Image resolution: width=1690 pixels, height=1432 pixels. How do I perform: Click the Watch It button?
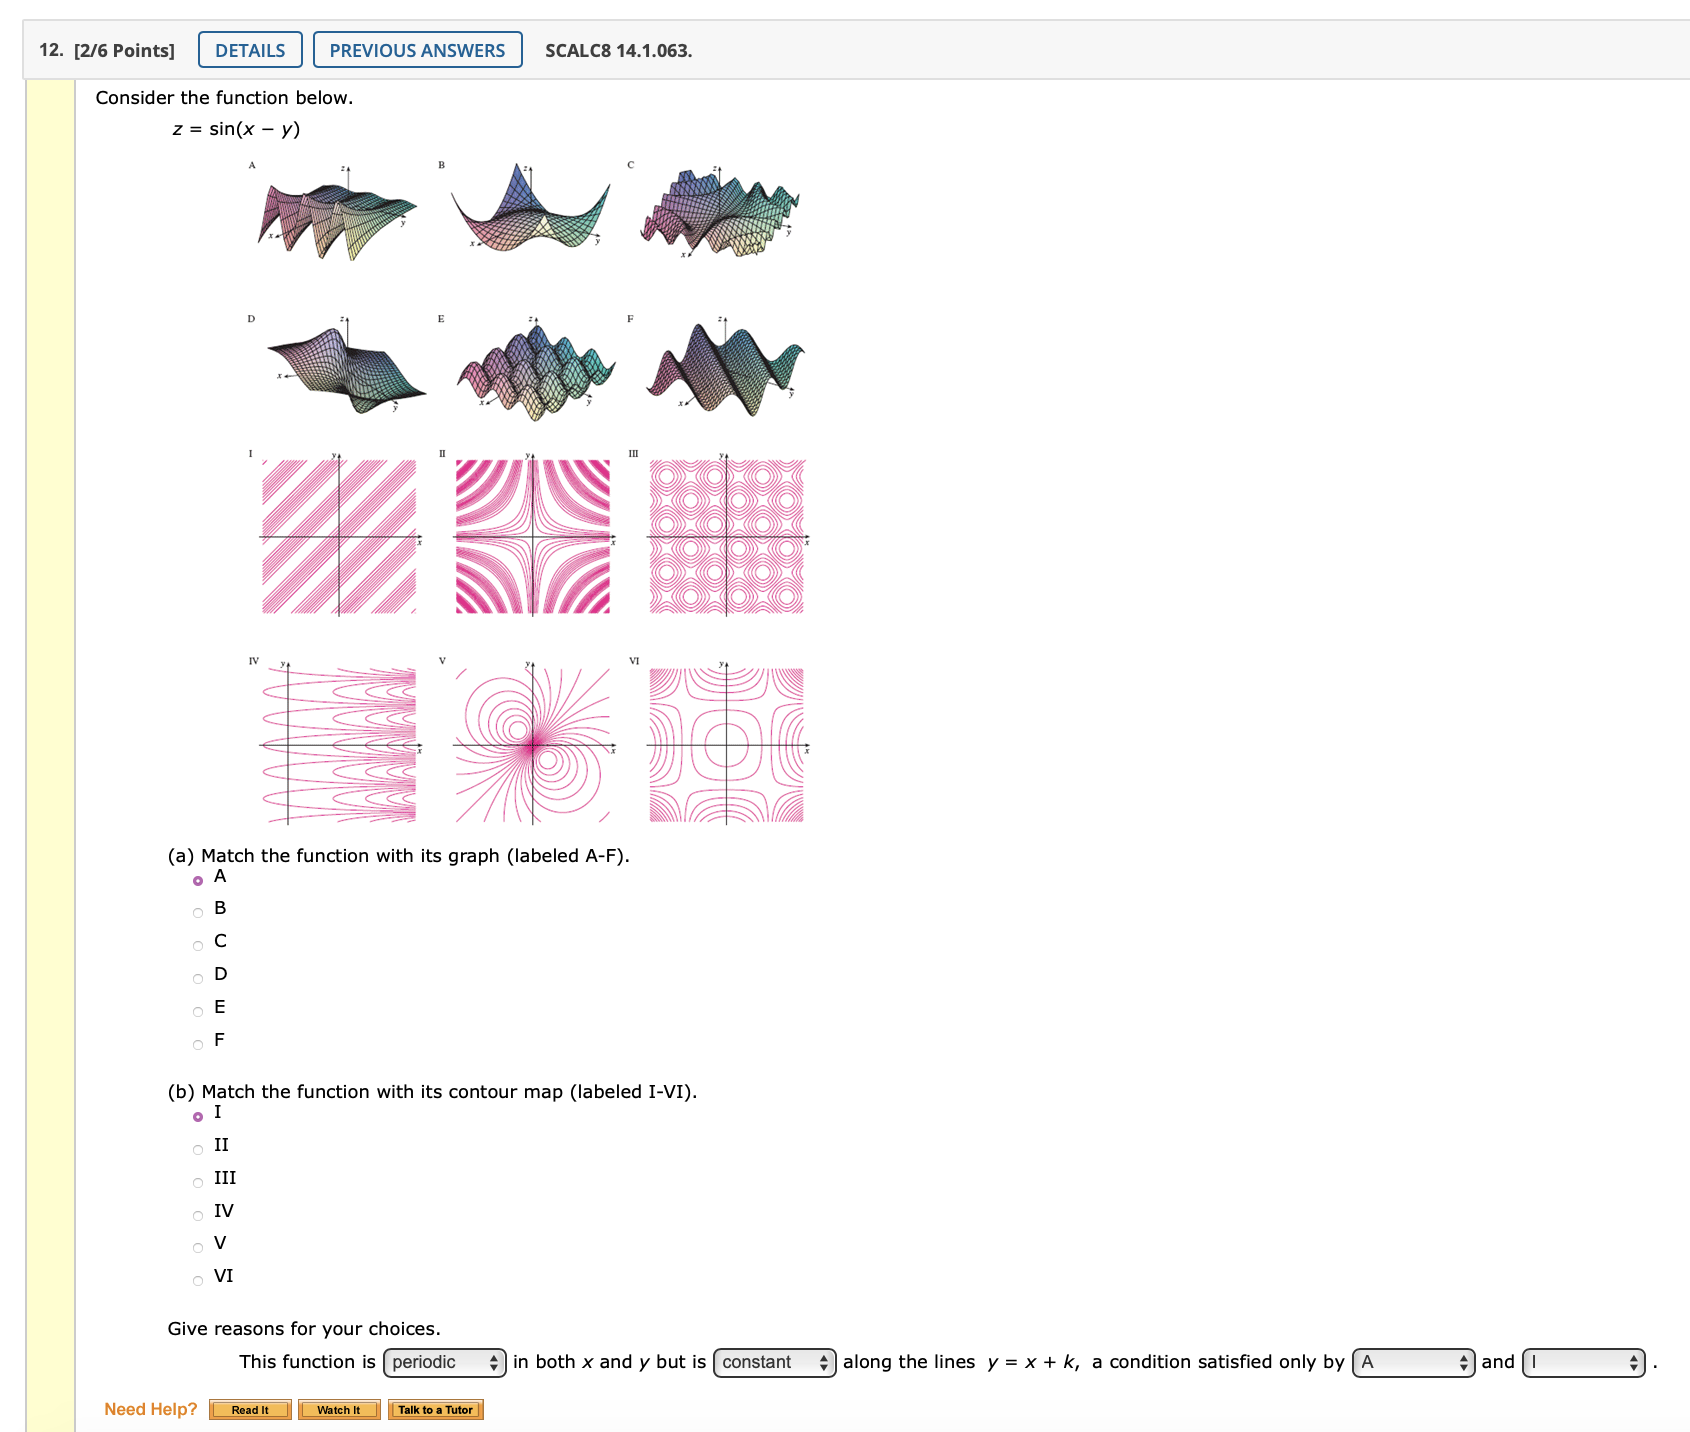tap(339, 1409)
